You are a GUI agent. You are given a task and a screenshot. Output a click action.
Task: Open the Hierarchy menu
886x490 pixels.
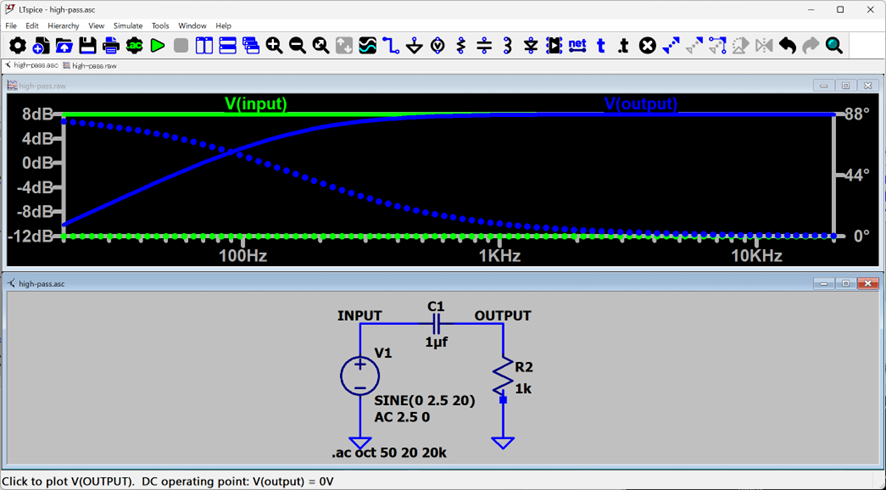pos(63,26)
